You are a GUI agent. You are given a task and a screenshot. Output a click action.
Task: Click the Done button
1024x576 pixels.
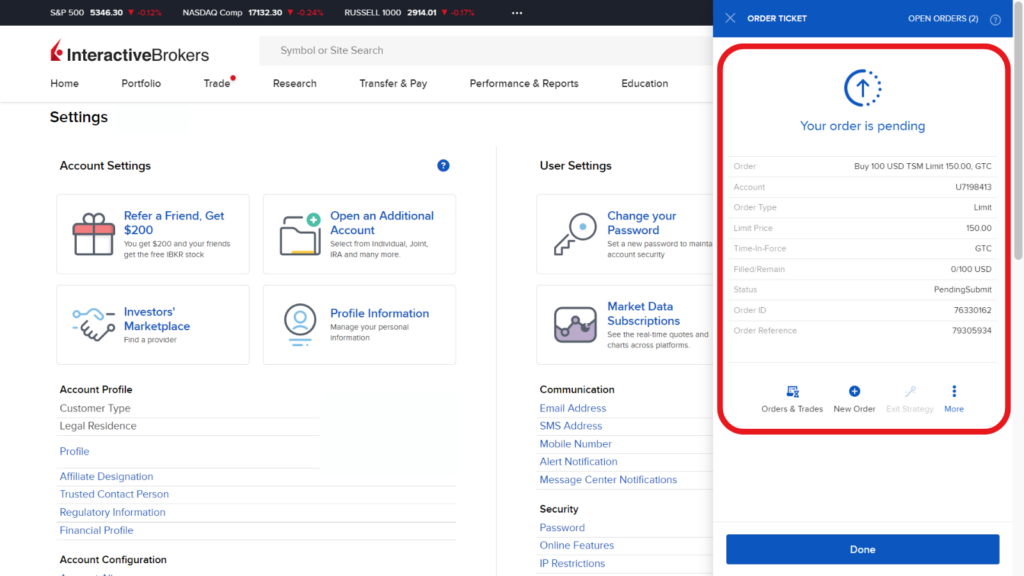862,549
